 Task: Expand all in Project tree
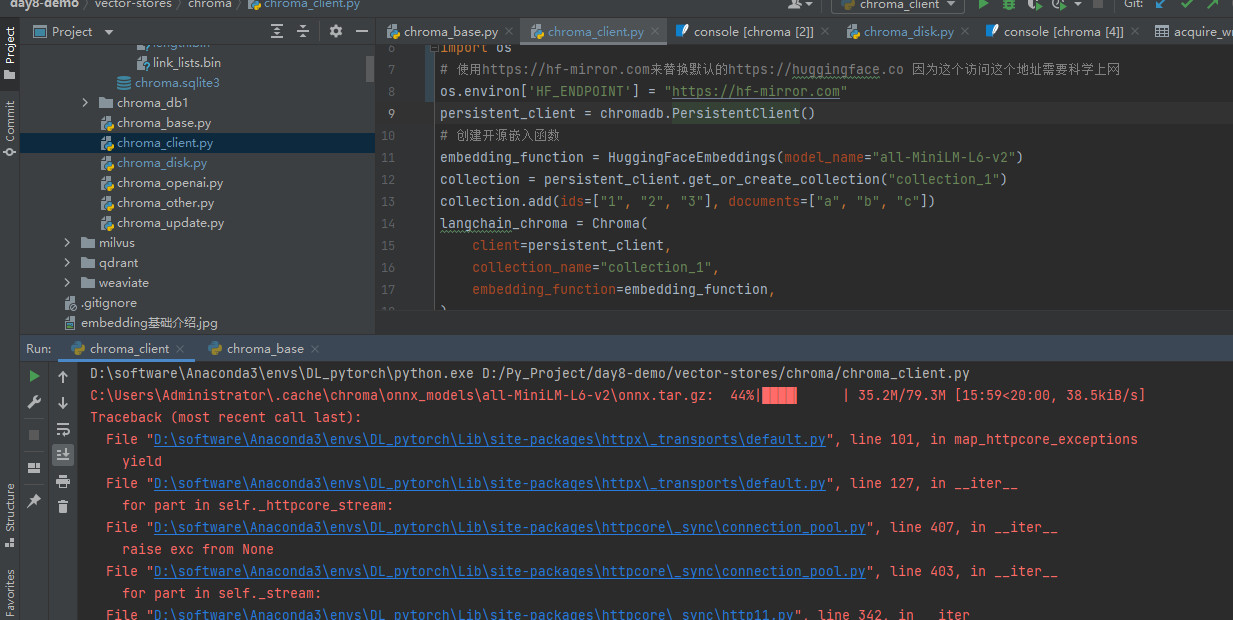pos(278,32)
